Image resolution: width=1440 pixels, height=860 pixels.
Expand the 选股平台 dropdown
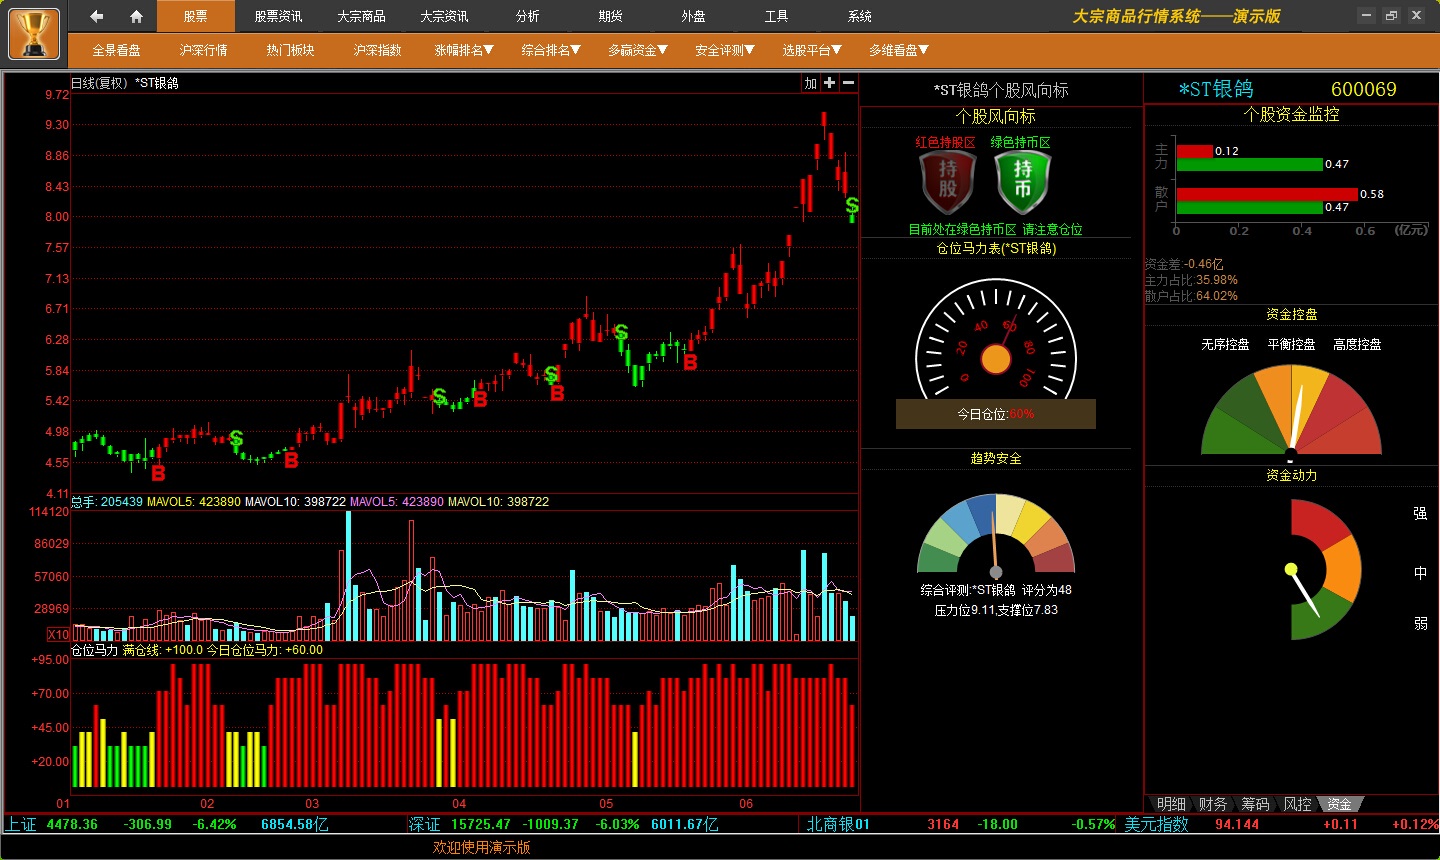point(812,50)
